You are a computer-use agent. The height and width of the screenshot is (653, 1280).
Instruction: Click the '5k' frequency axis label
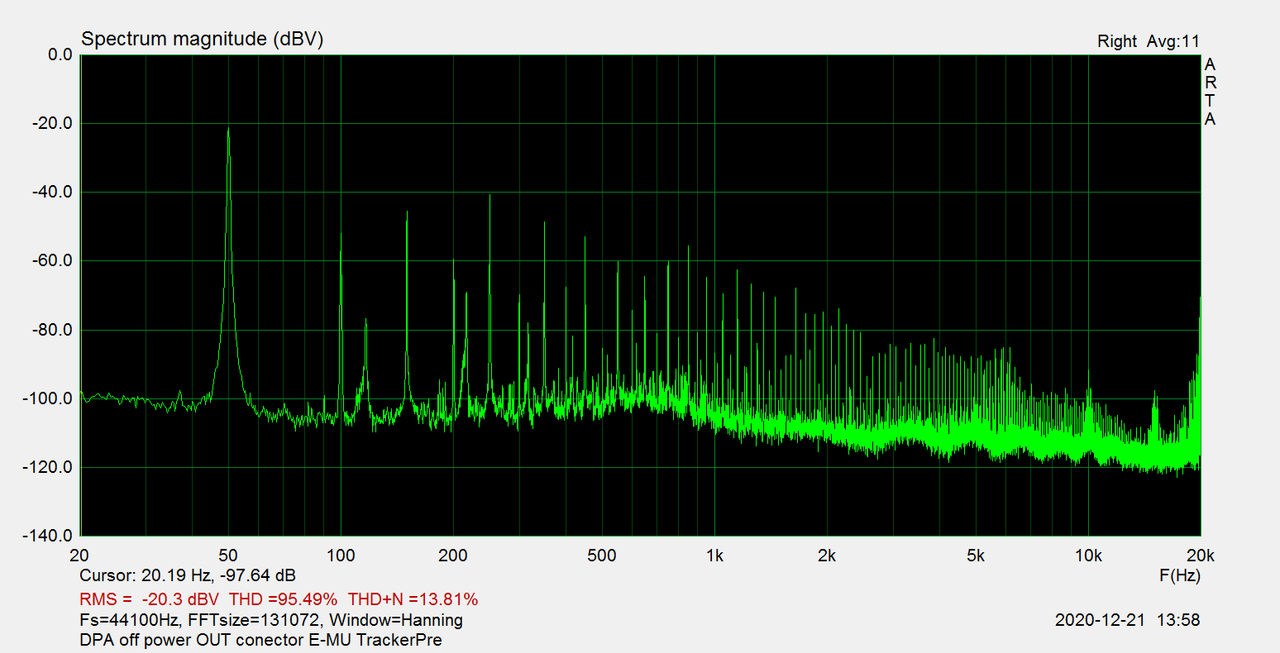pyautogui.click(x=975, y=555)
